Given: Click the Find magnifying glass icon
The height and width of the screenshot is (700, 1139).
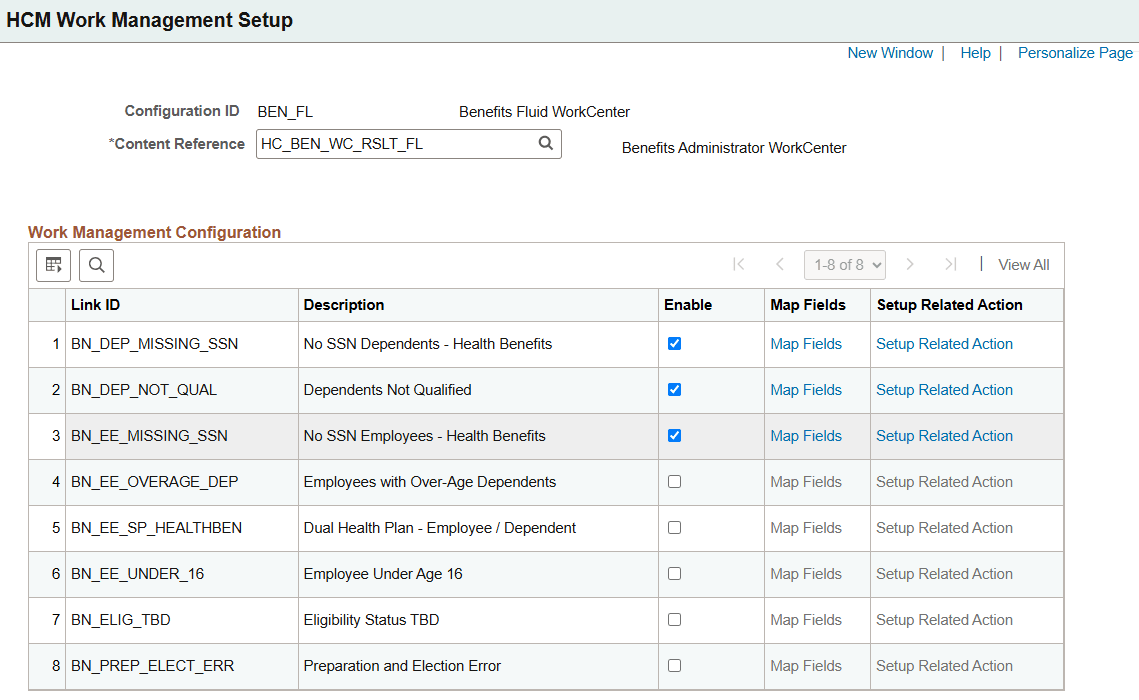Looking at the screenshot, I should 96,264.
